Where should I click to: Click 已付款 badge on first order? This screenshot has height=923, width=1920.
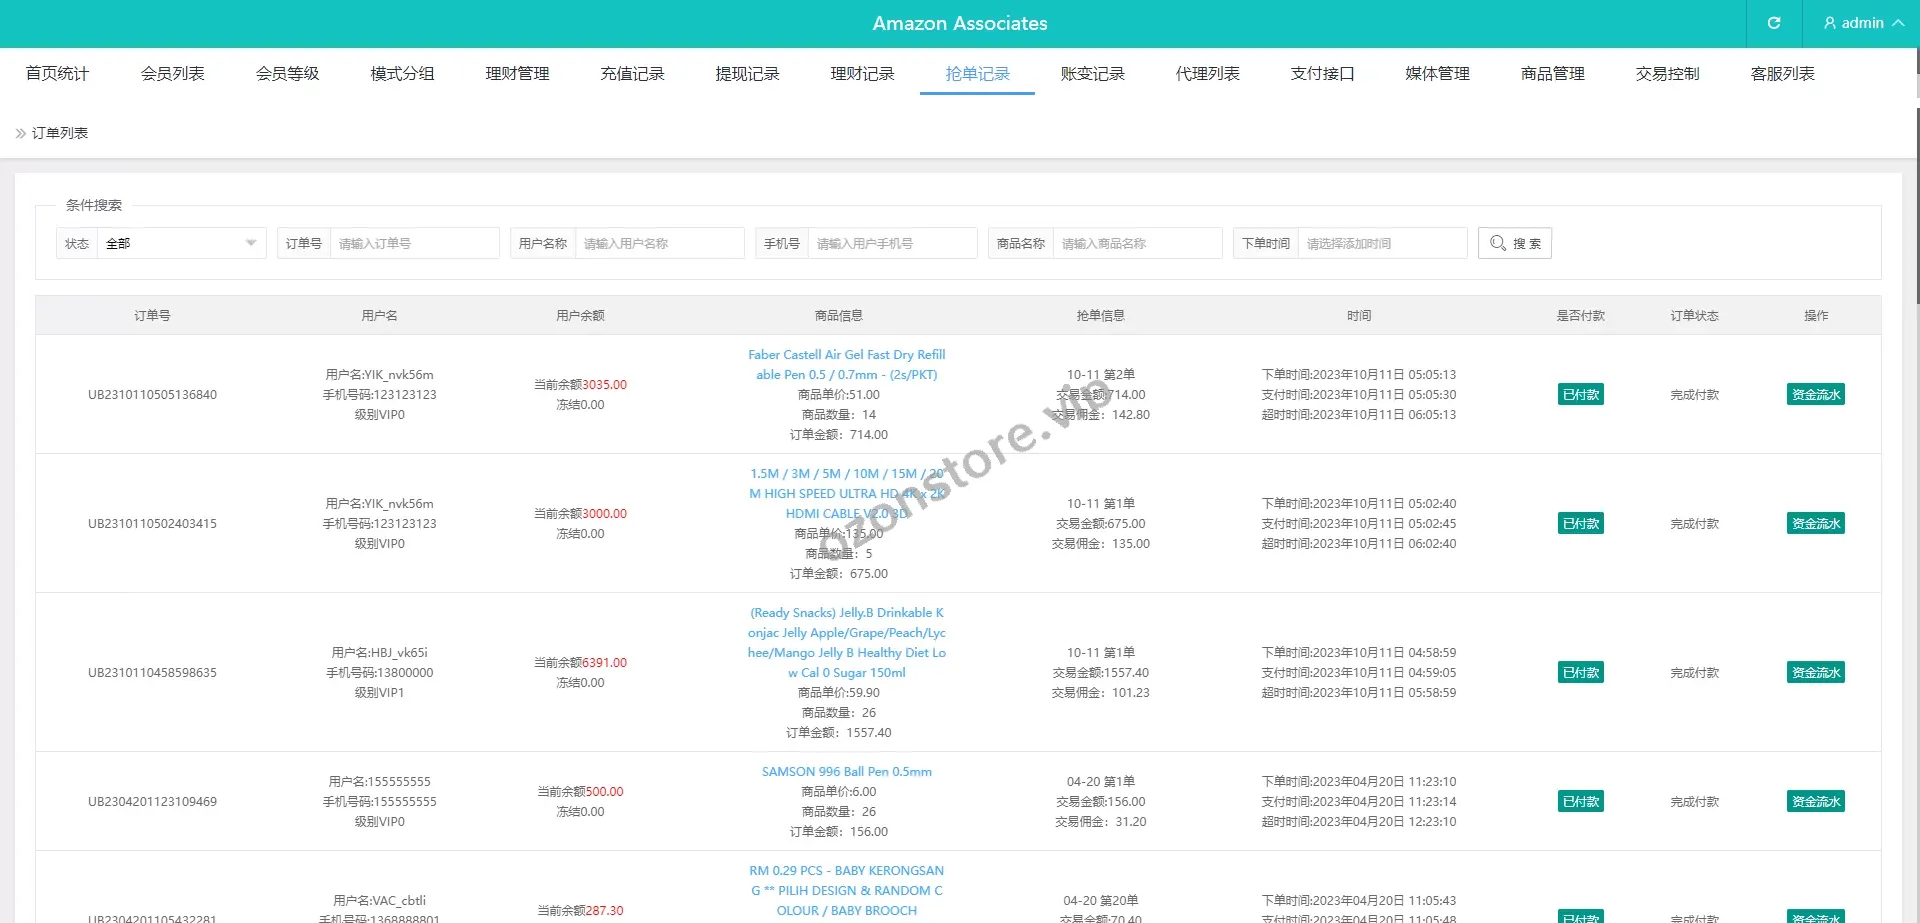click(1580, 394)
